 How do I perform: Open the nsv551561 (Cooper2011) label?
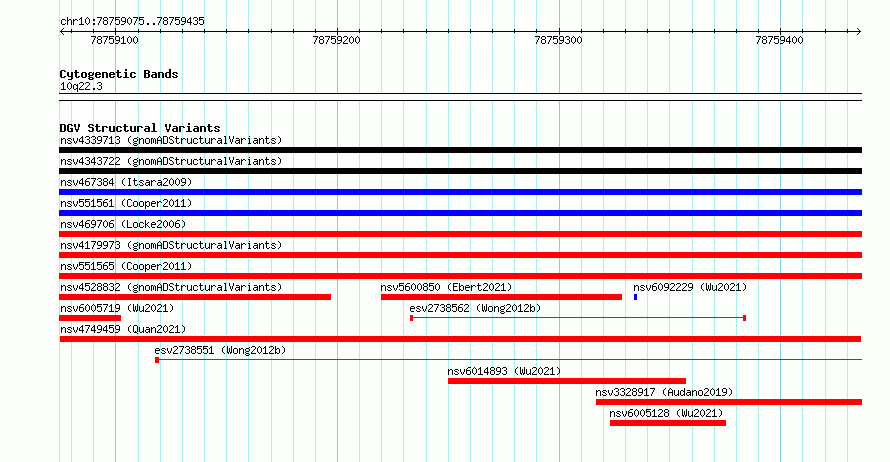coord(126,203)
